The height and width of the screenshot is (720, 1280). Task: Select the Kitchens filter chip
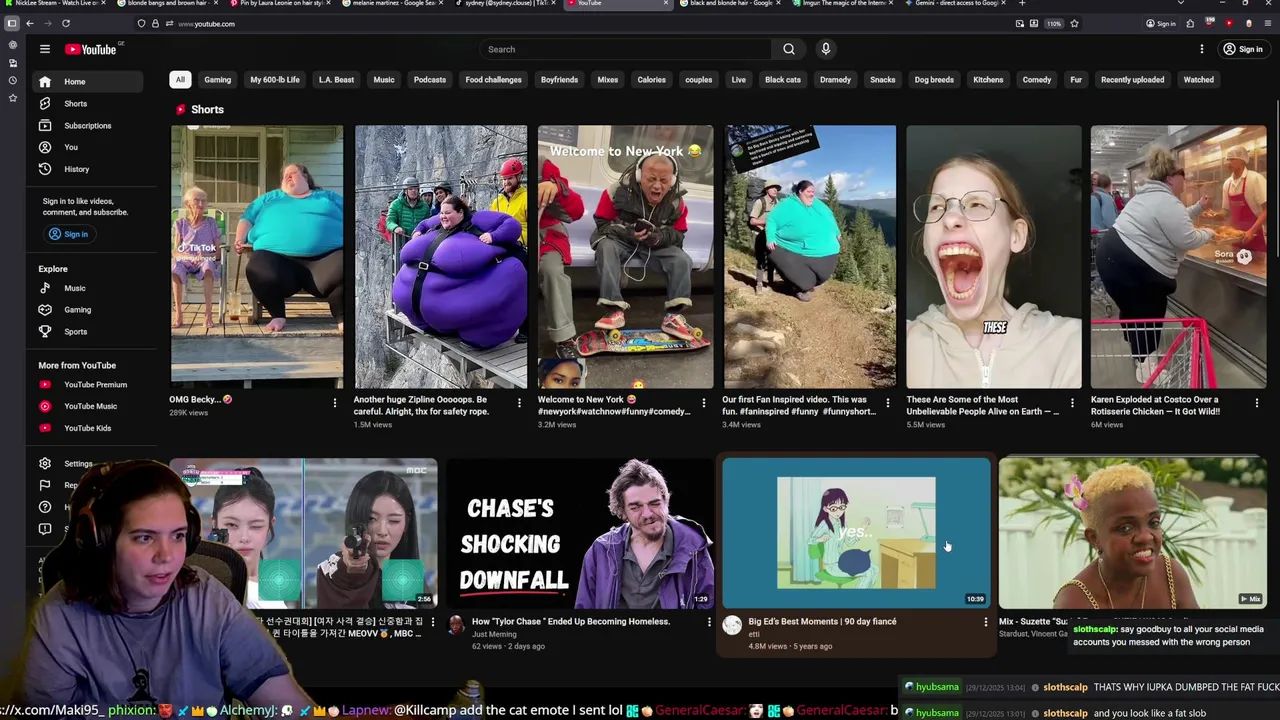pyautogui.click(x=988, y=80)
